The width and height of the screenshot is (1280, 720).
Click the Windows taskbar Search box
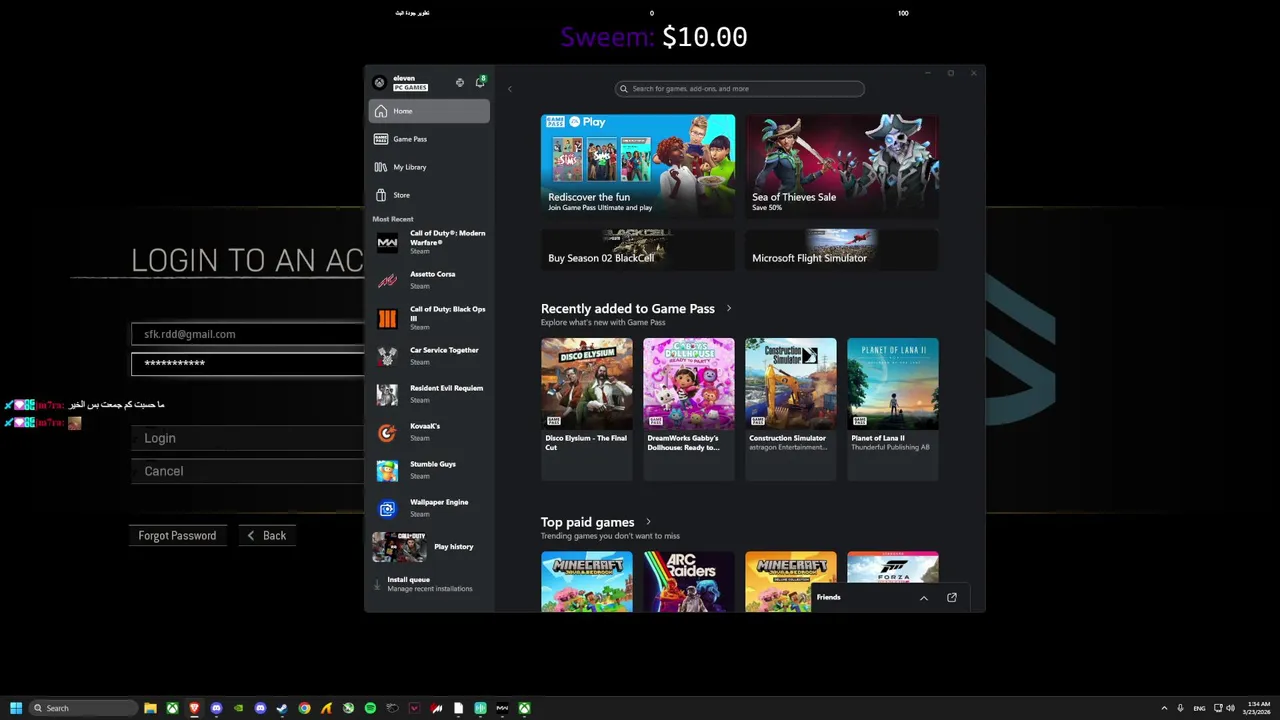point(84,708)
